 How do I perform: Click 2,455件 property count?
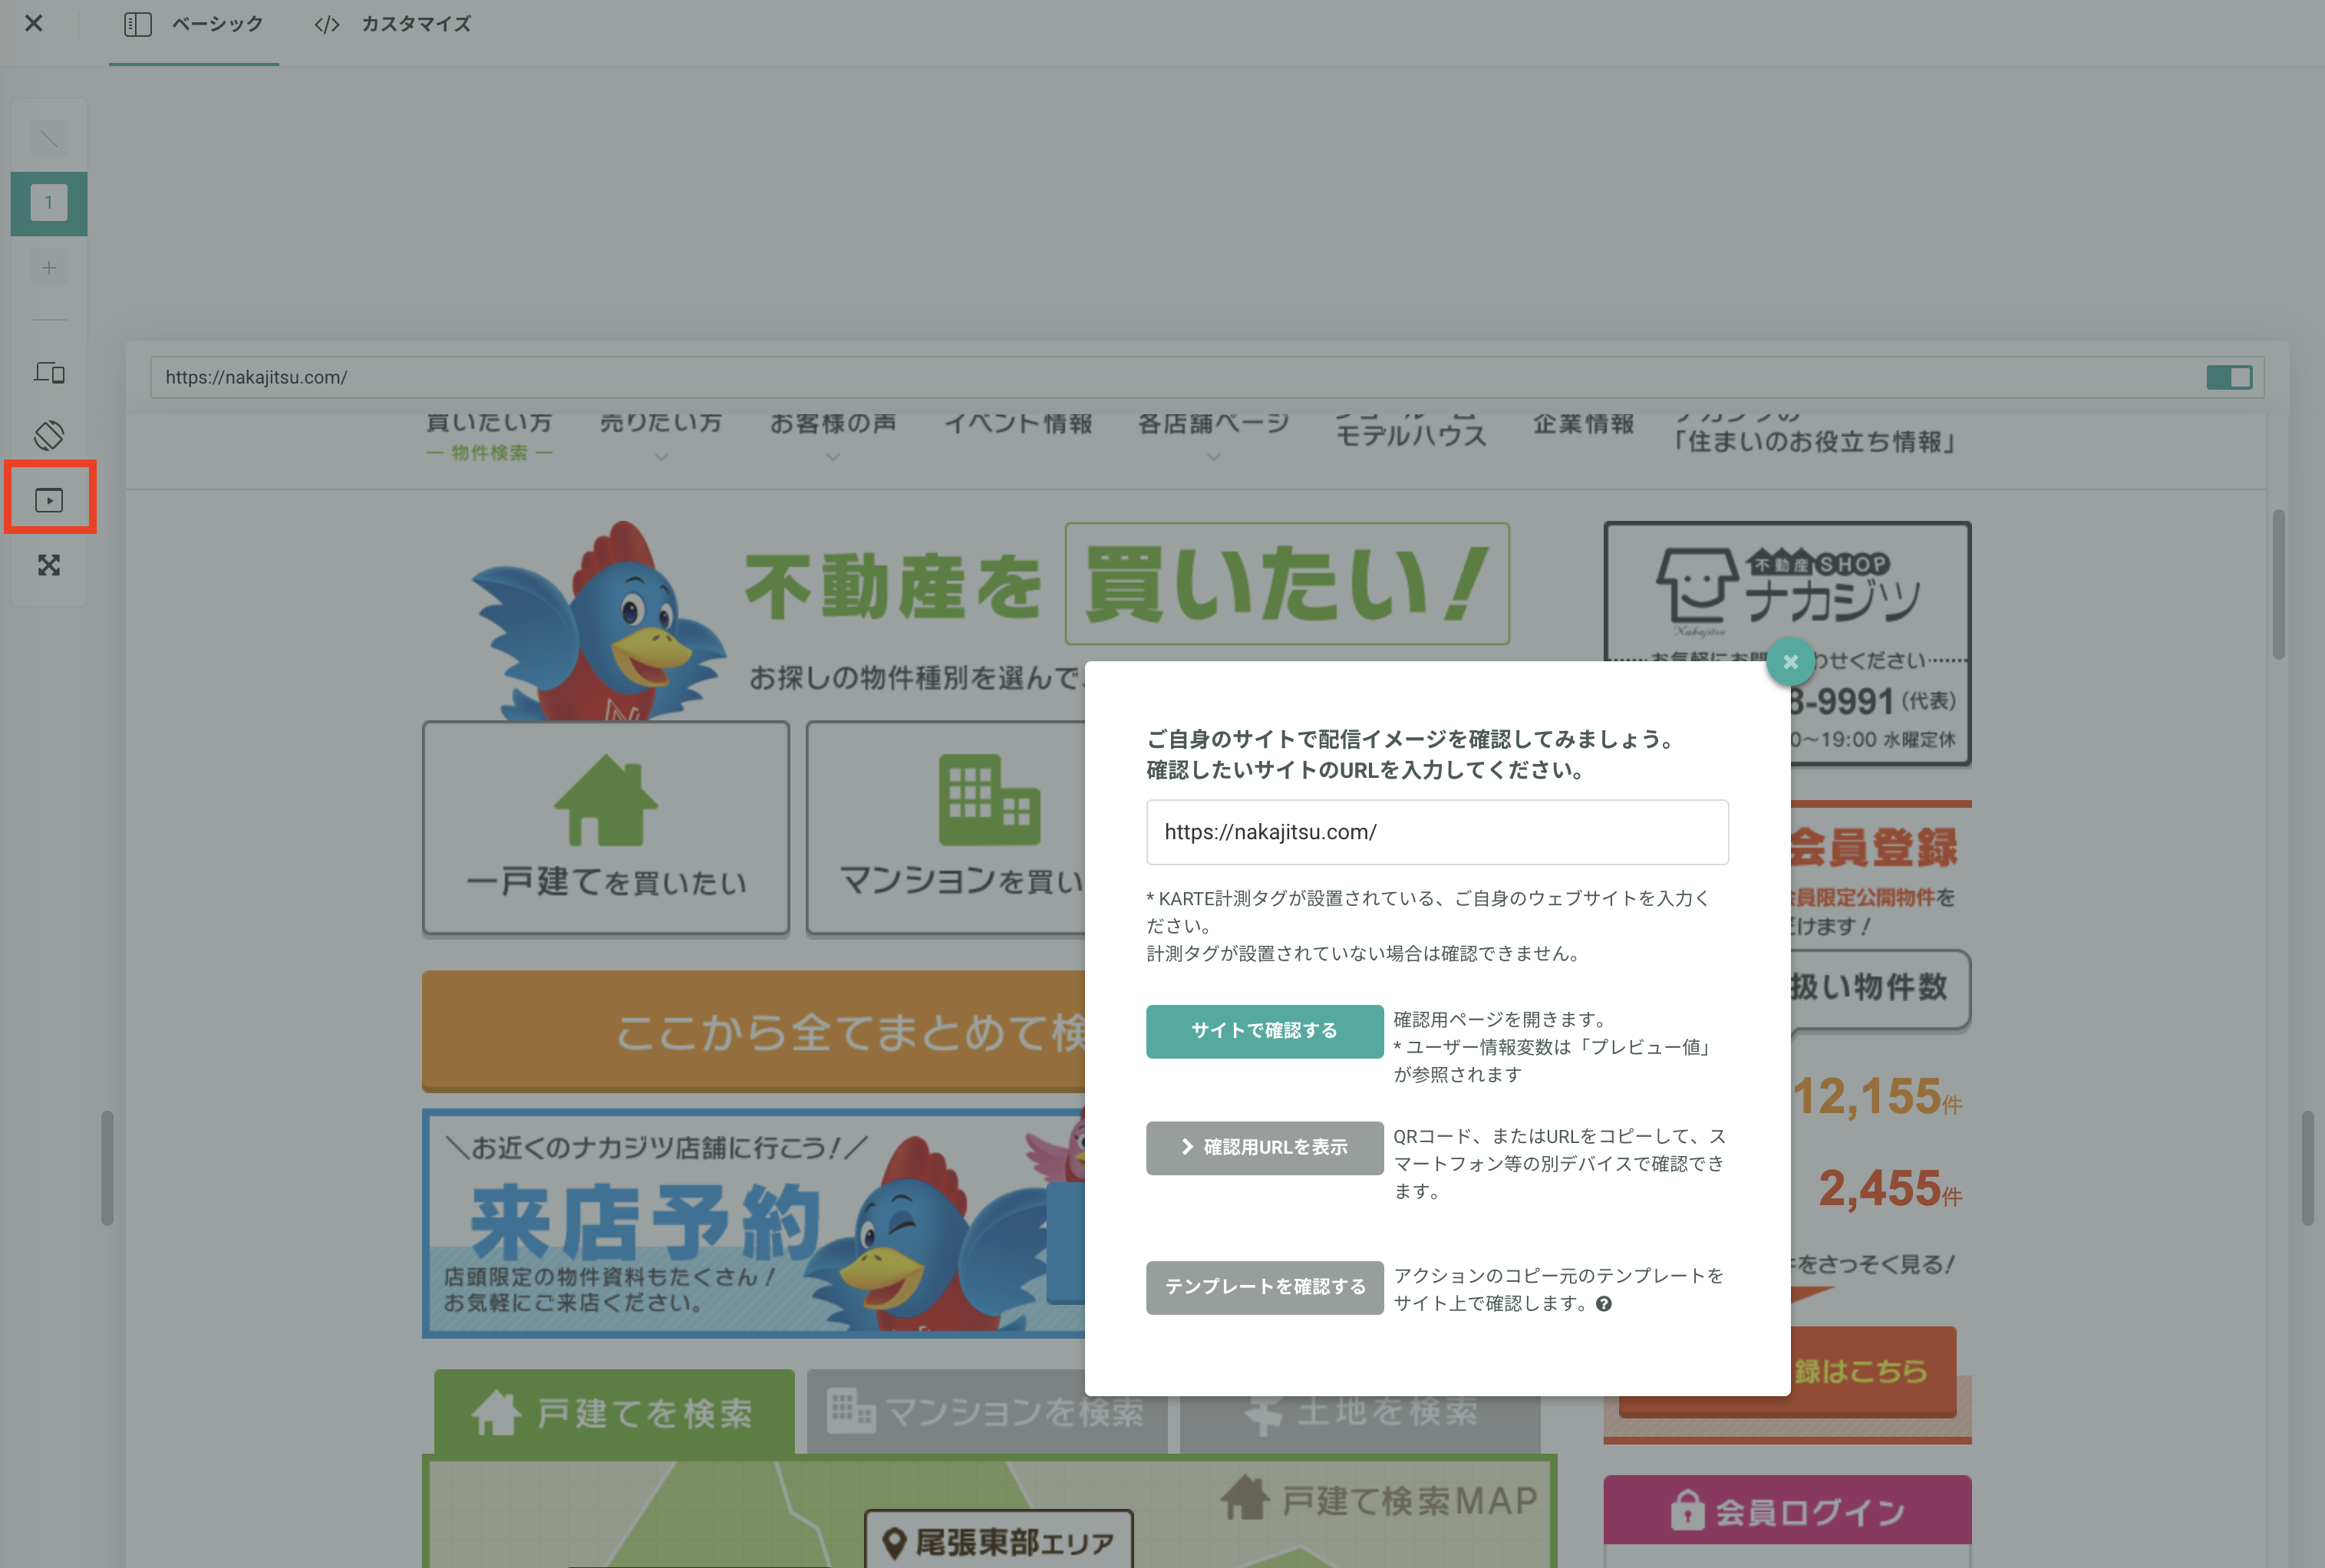pyautogui.click(x=1890, y=1188)
